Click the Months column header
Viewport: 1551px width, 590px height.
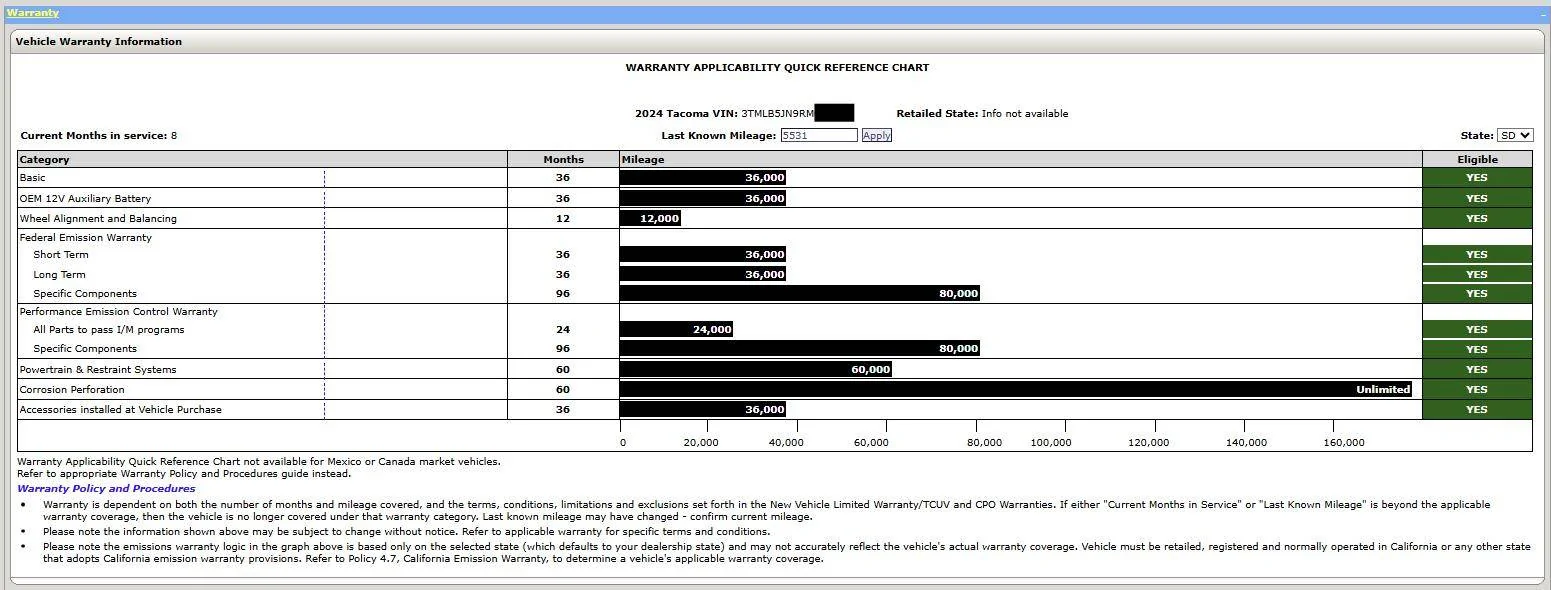[x=563, y=159]
